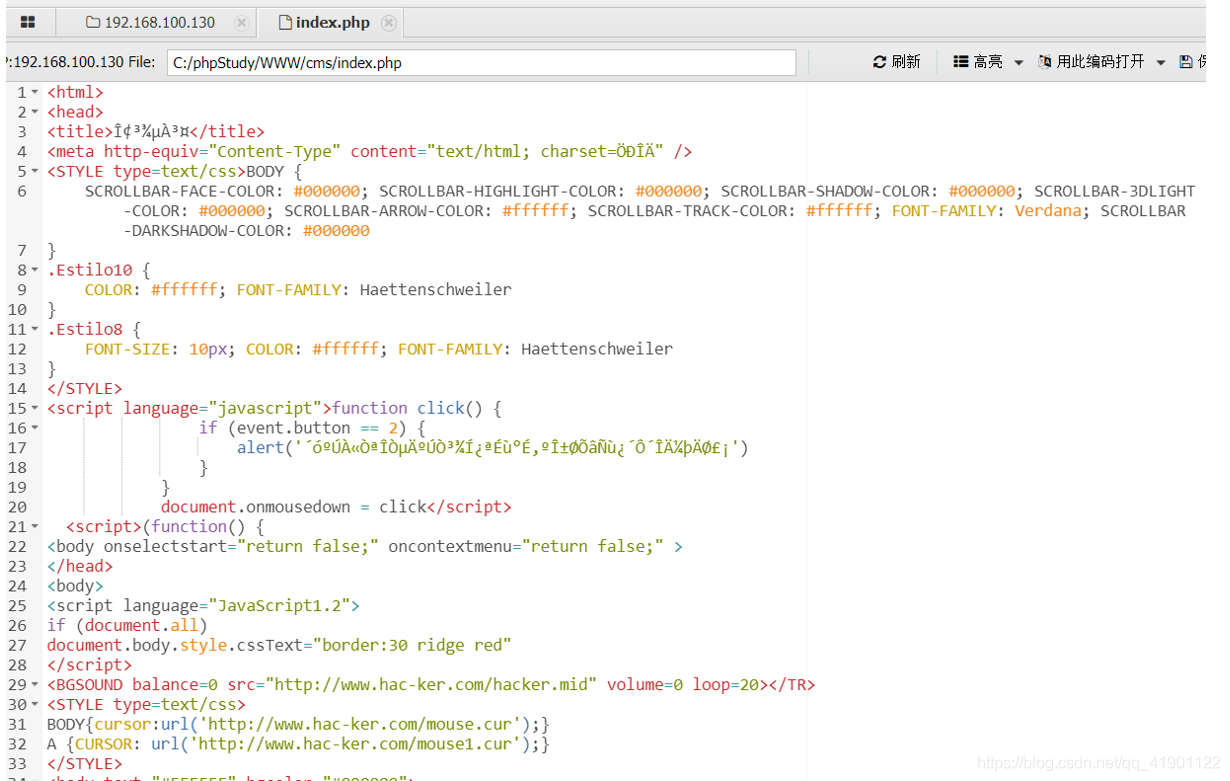Click the .Estilo10 selector name
The width and height of the screenshot is (1230, 781).
(90, 270)
